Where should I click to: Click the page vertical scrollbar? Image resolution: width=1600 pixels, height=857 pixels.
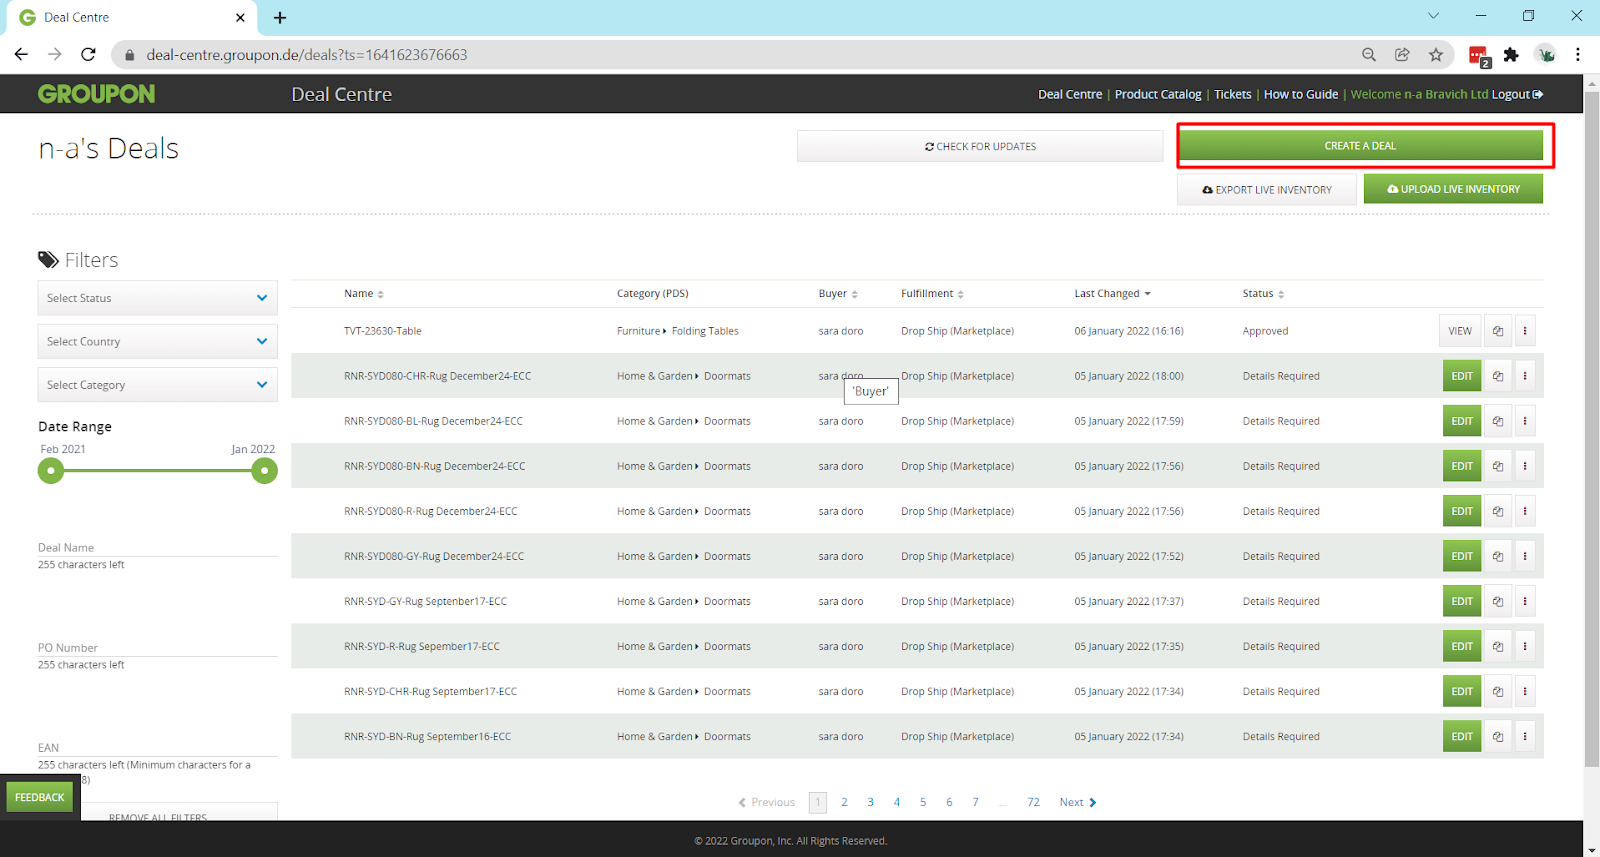click(1591, 430)
